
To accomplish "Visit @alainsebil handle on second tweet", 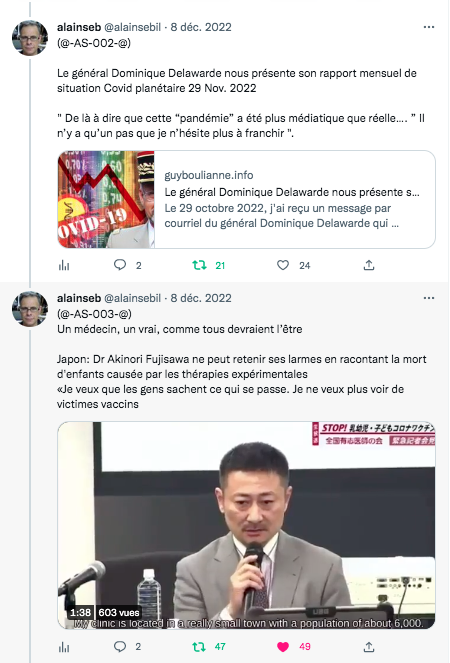I will coord(132,298).
